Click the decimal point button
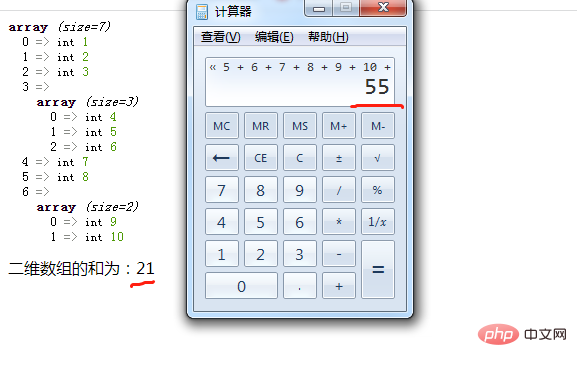 (x=300, y=286)
